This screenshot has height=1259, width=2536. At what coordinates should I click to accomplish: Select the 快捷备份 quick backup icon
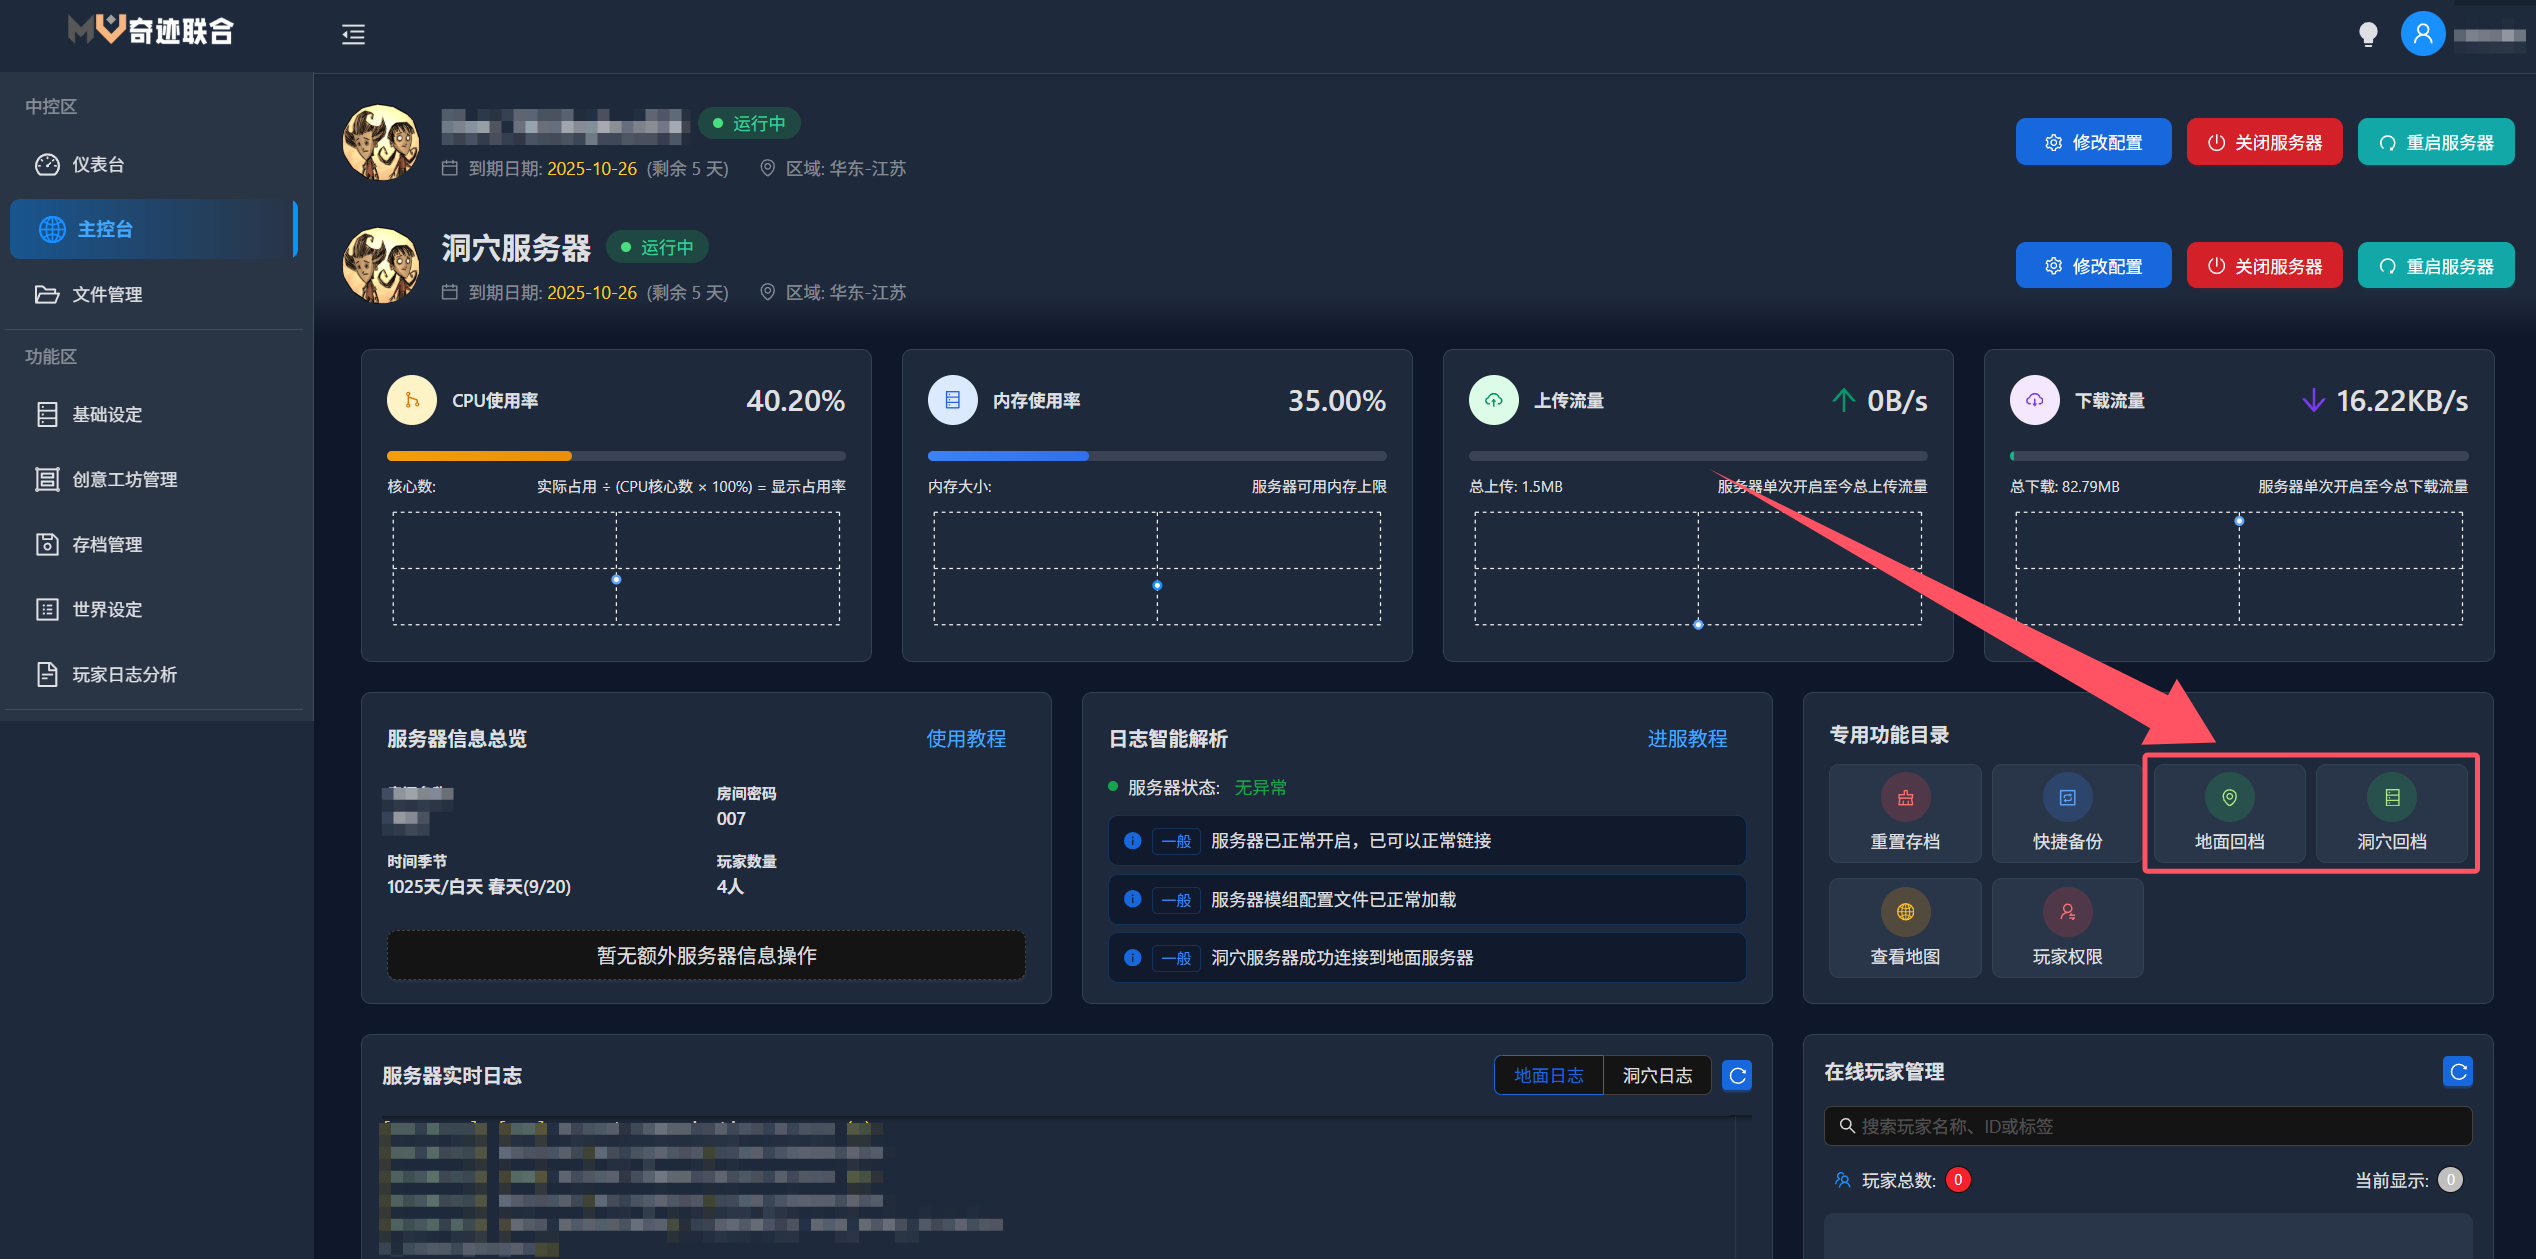[x=2066, y=813]
